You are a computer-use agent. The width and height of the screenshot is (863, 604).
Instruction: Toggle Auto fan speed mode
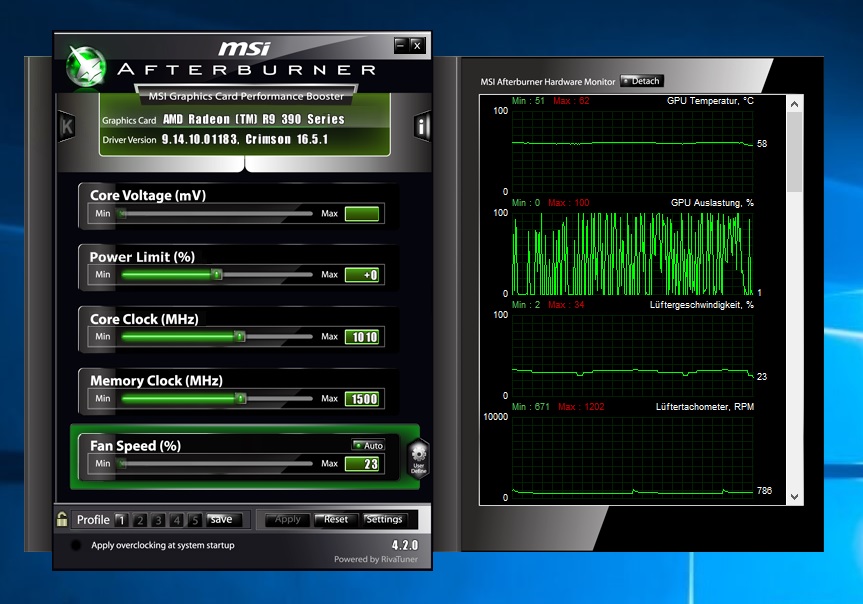368,445
